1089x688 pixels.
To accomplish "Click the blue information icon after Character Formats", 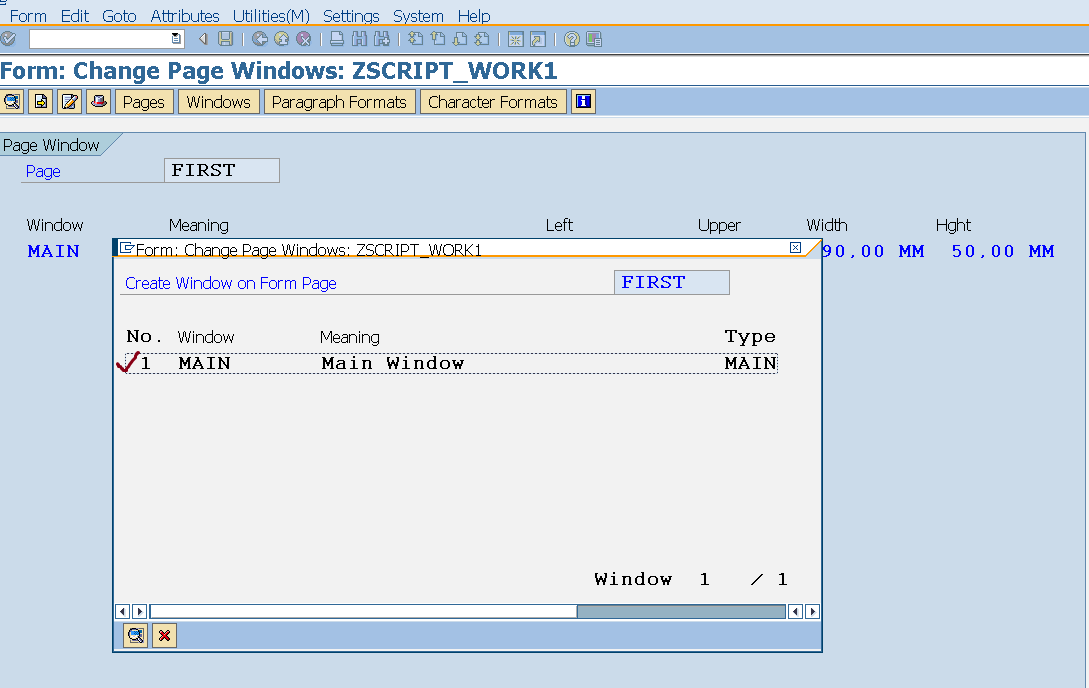I will (x=583, y=101).
